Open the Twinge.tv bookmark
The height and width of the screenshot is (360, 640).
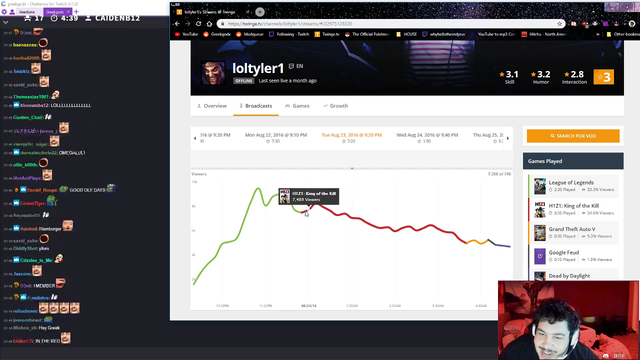(327, 34)
